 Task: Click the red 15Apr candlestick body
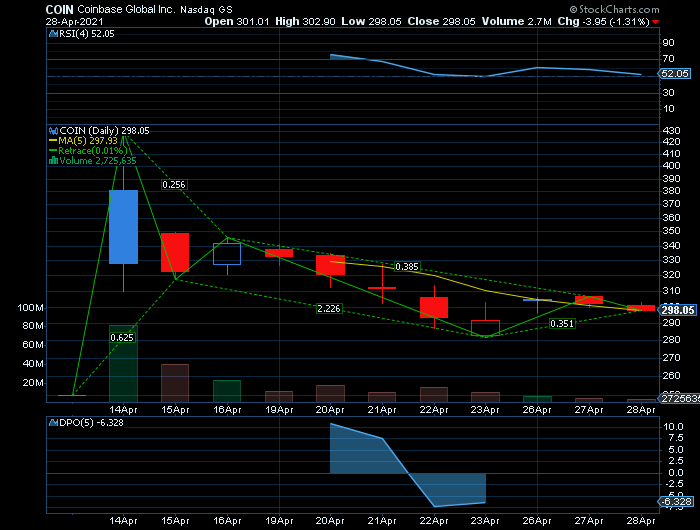click(x=175, y=252)
